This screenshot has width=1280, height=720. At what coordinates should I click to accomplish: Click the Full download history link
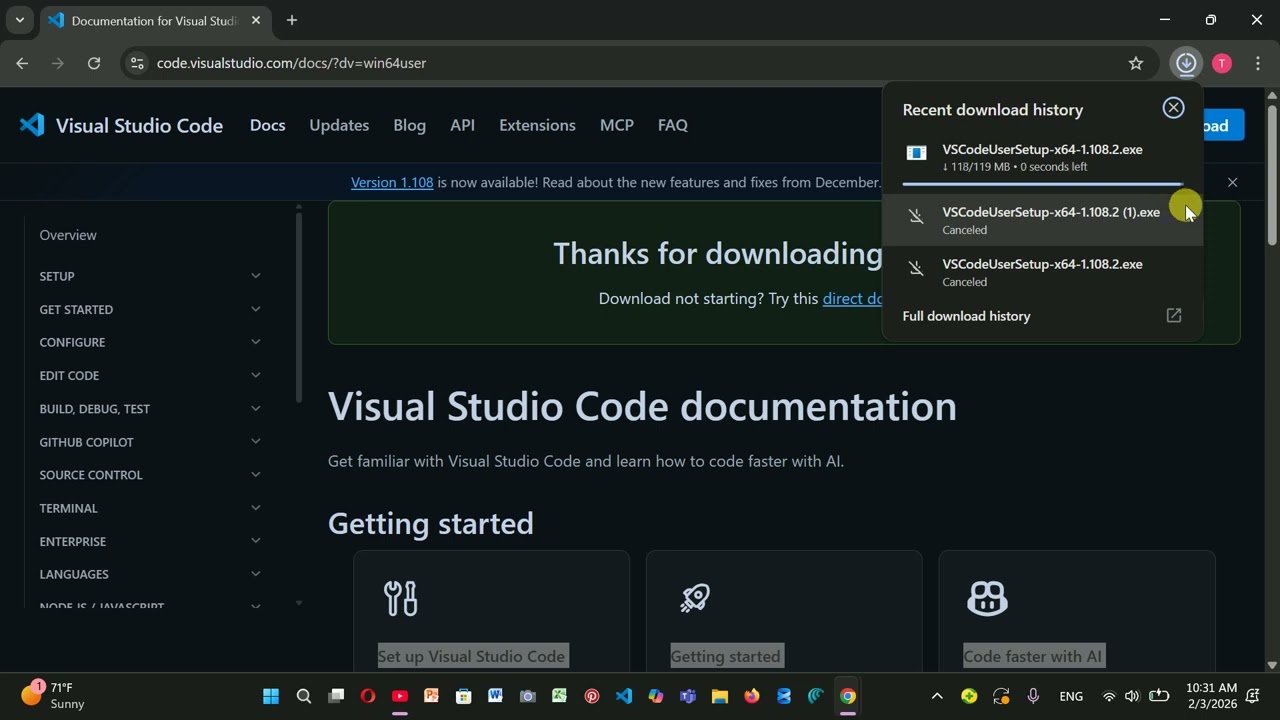(x=966, y=316)
